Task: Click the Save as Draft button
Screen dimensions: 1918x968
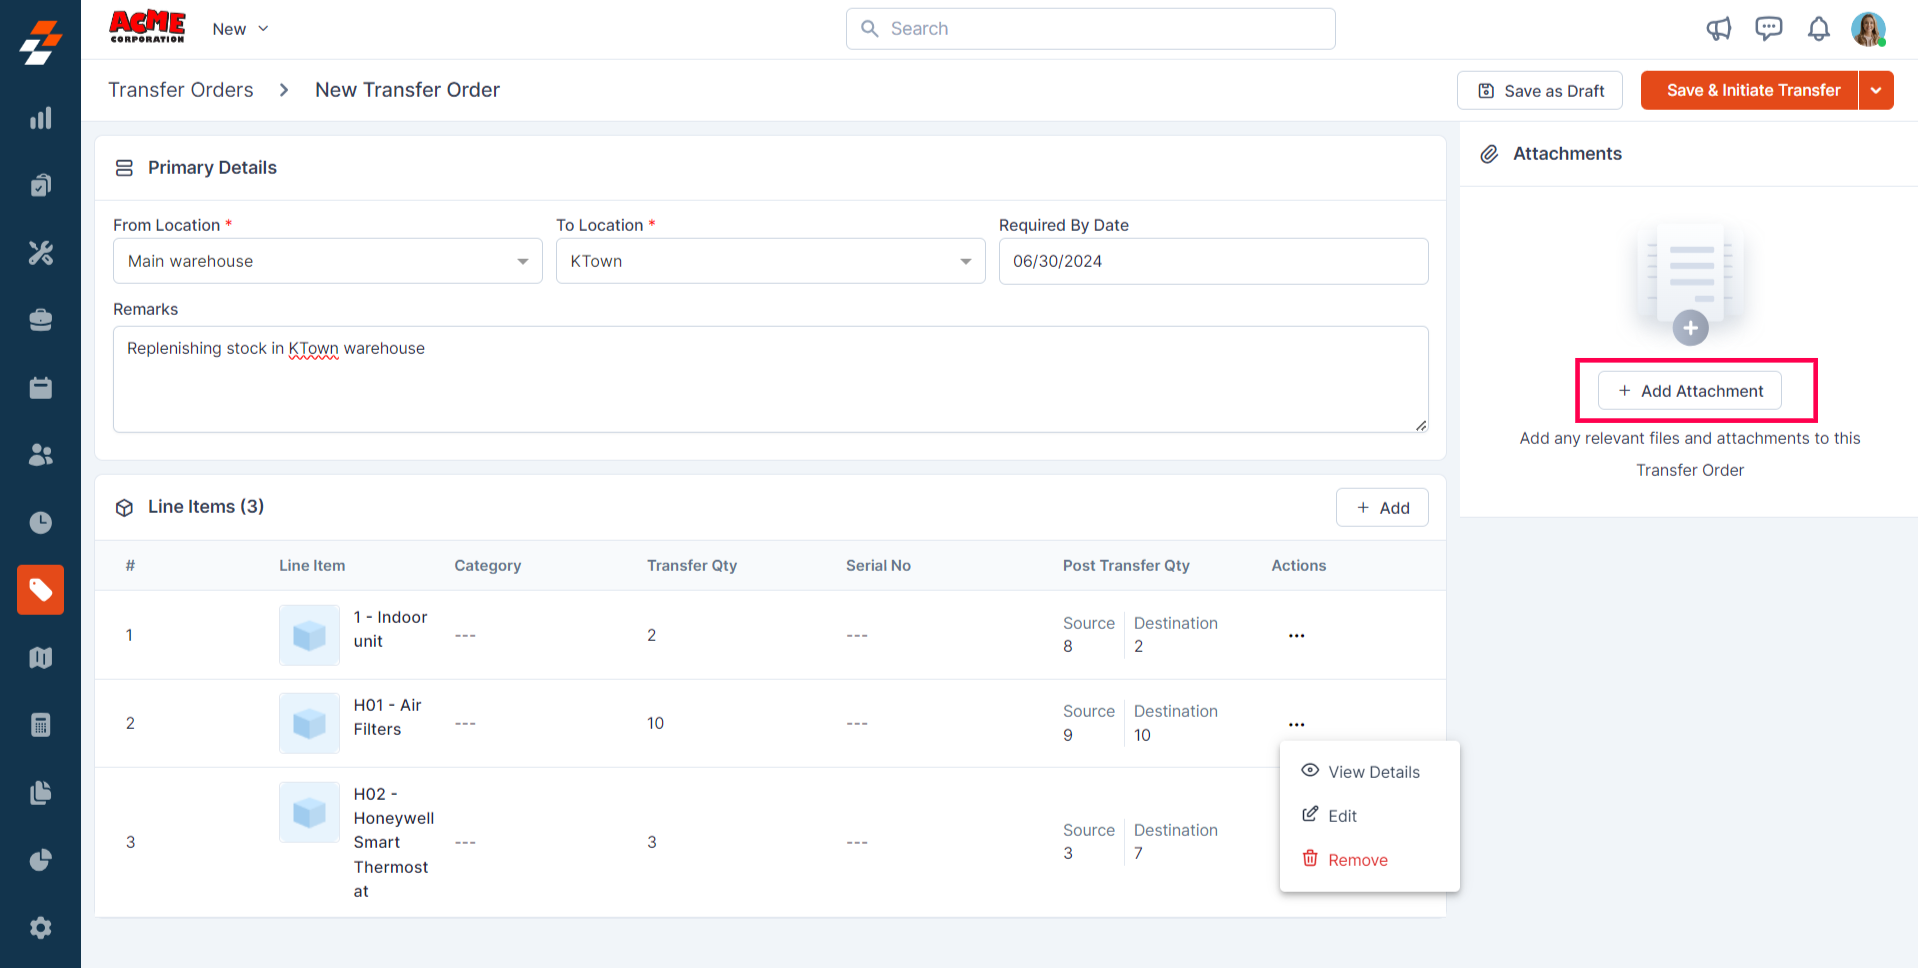Action: pos(1540,91)
